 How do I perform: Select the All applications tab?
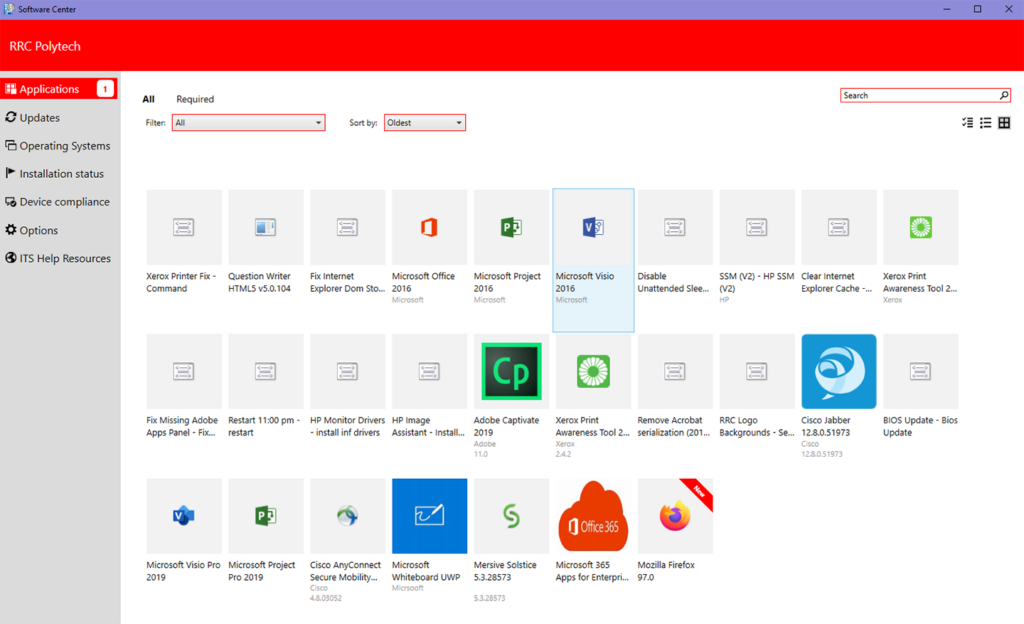click(147, 99)
